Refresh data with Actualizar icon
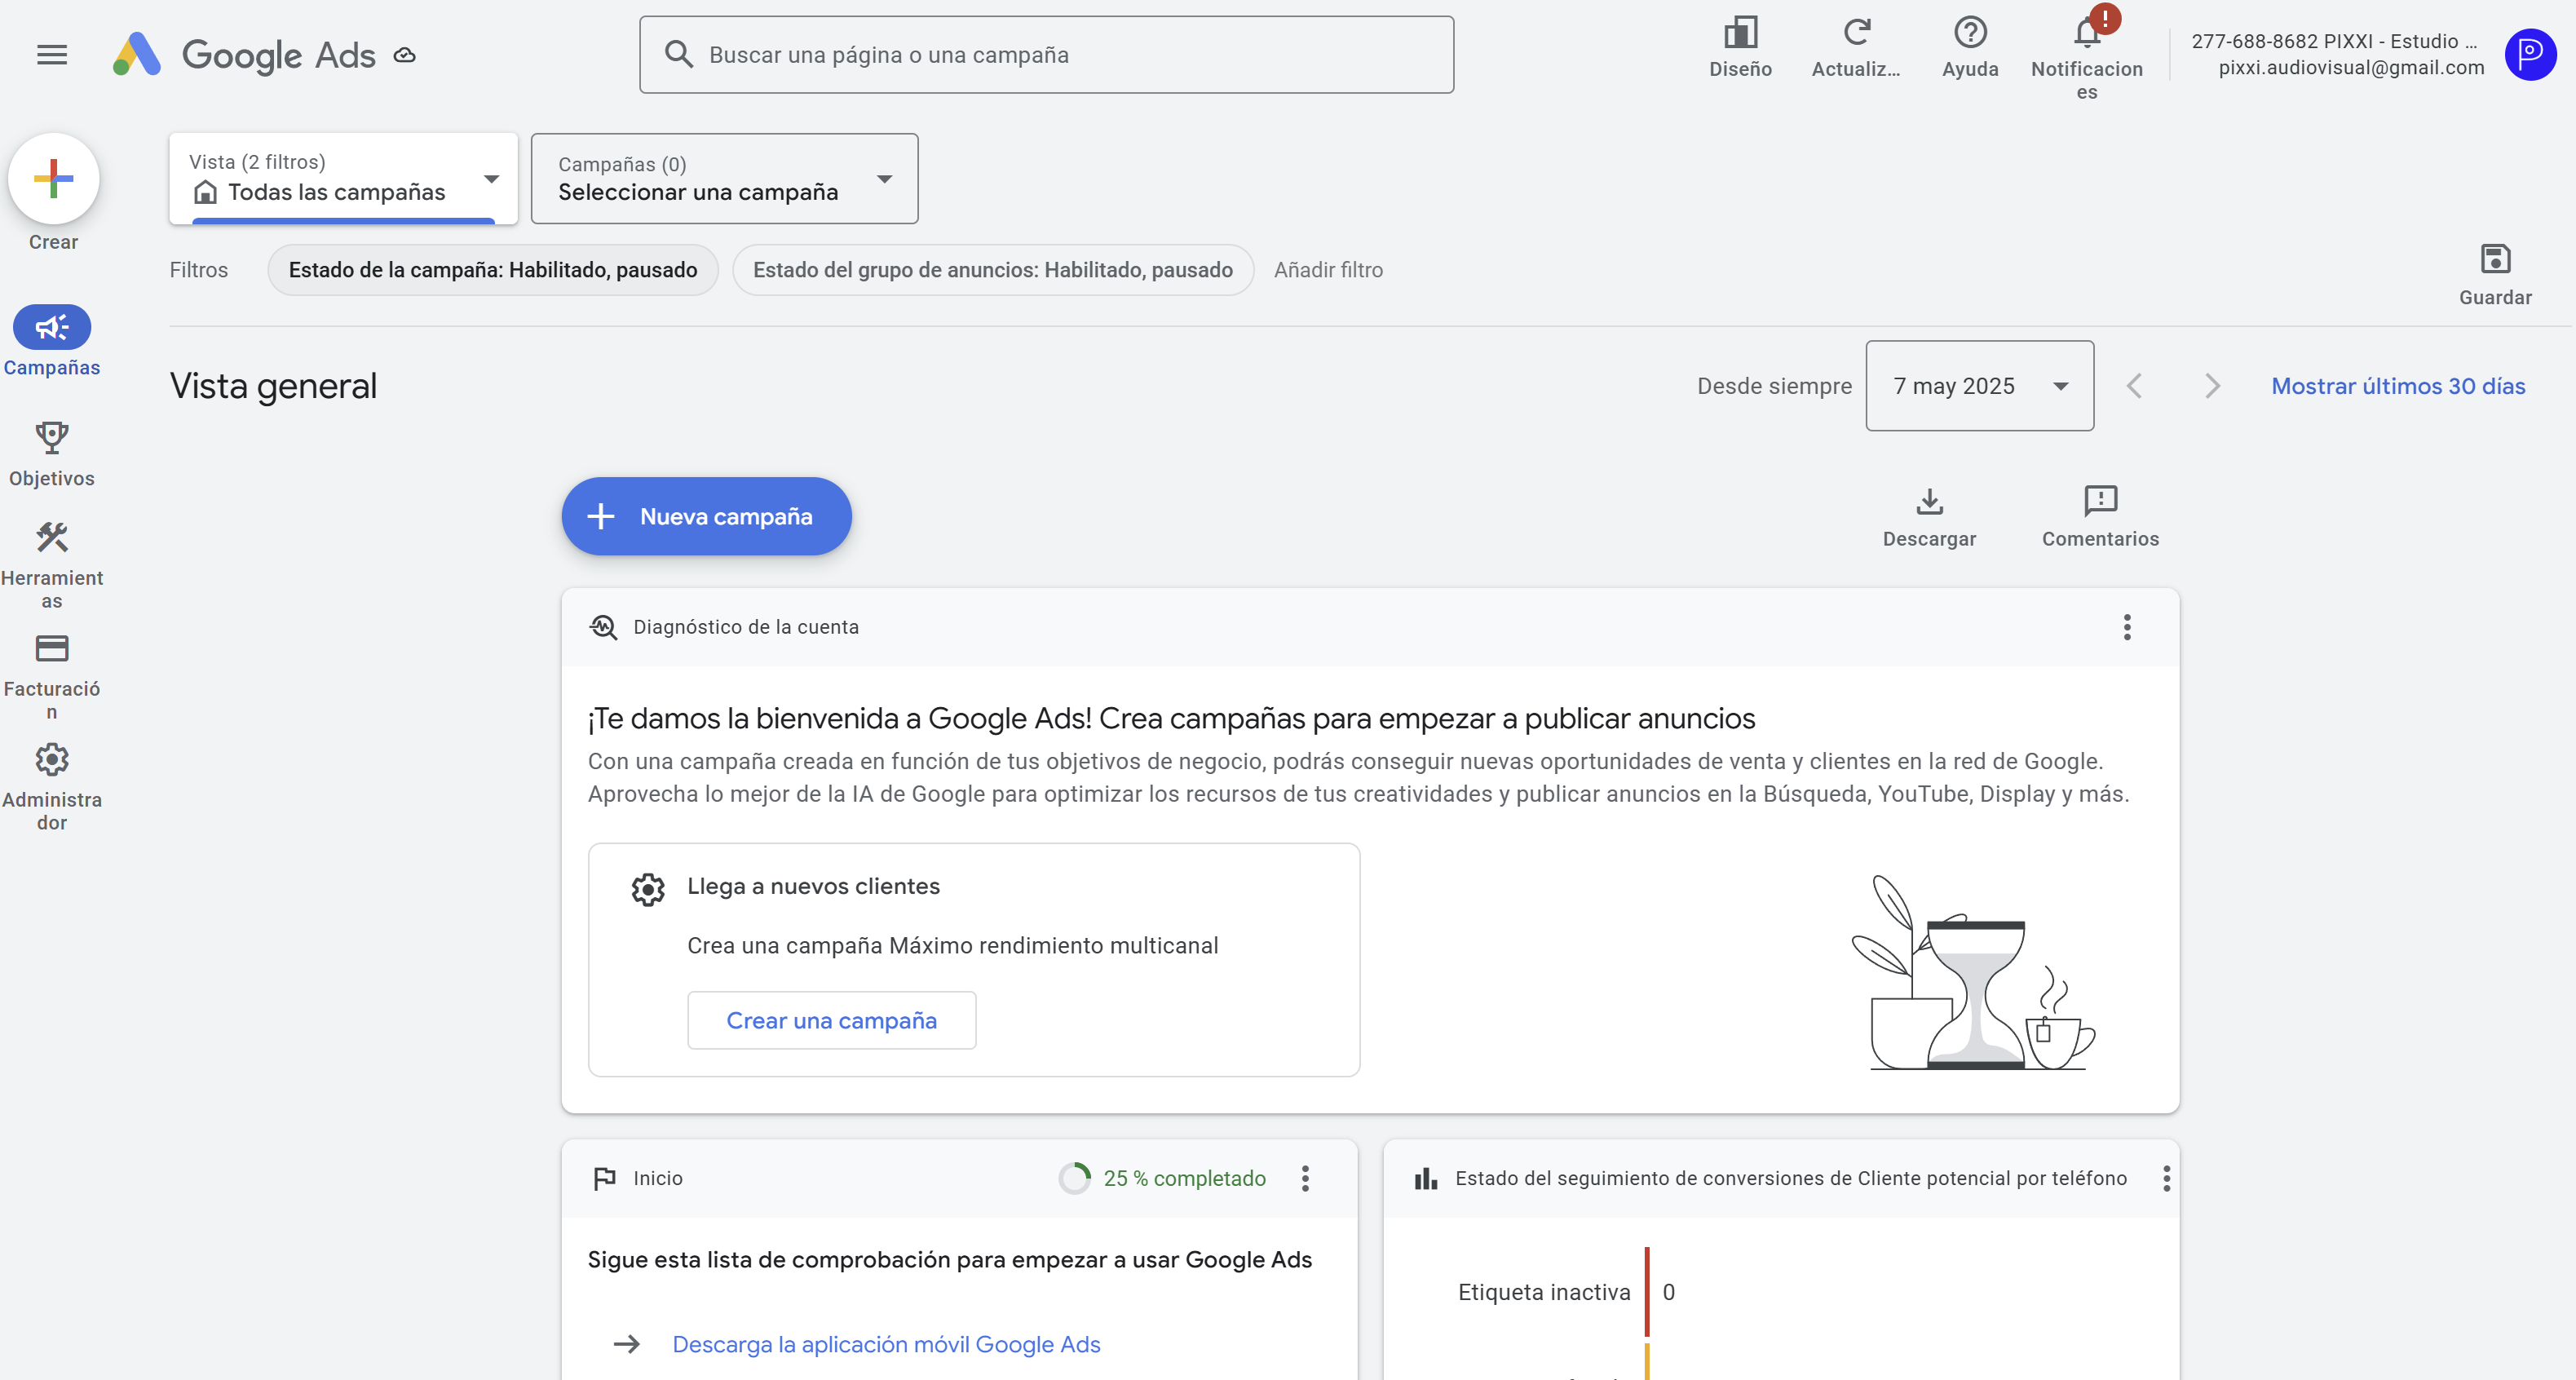 [1856, 47]
